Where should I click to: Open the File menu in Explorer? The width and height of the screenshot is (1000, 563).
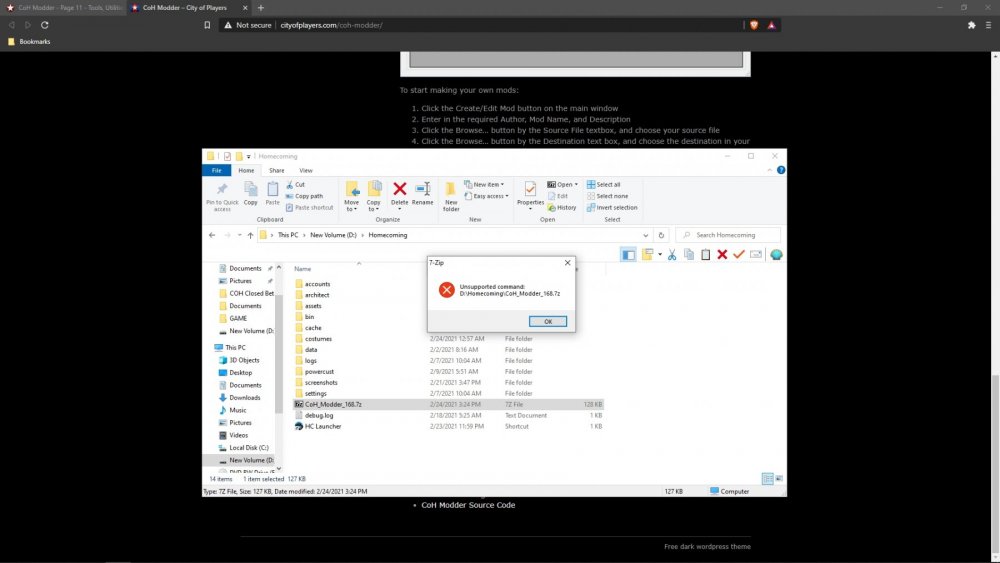coord(217,171)
